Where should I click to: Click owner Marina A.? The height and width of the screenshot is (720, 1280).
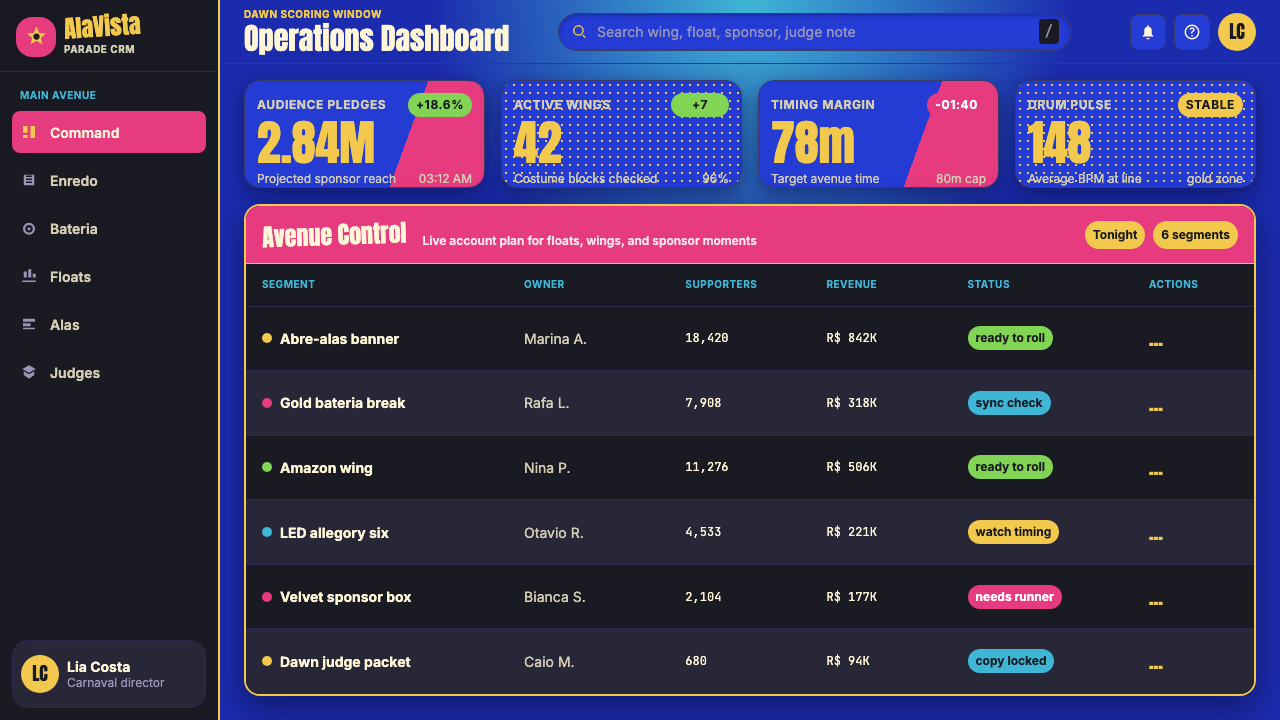coord(555,339)
